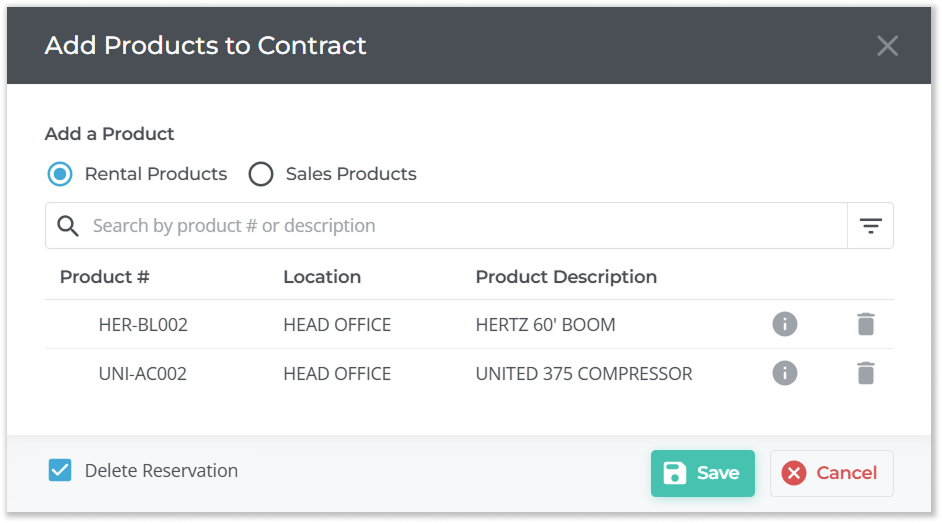Click the HERTZ 60' BOOM description

point(545,325)
